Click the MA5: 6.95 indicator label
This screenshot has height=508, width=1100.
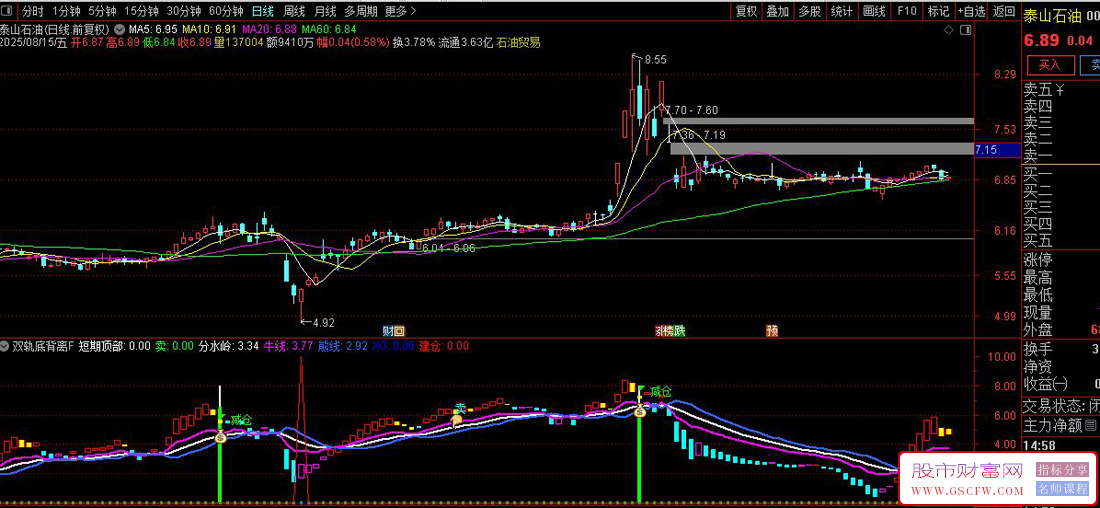coord(152,29)
